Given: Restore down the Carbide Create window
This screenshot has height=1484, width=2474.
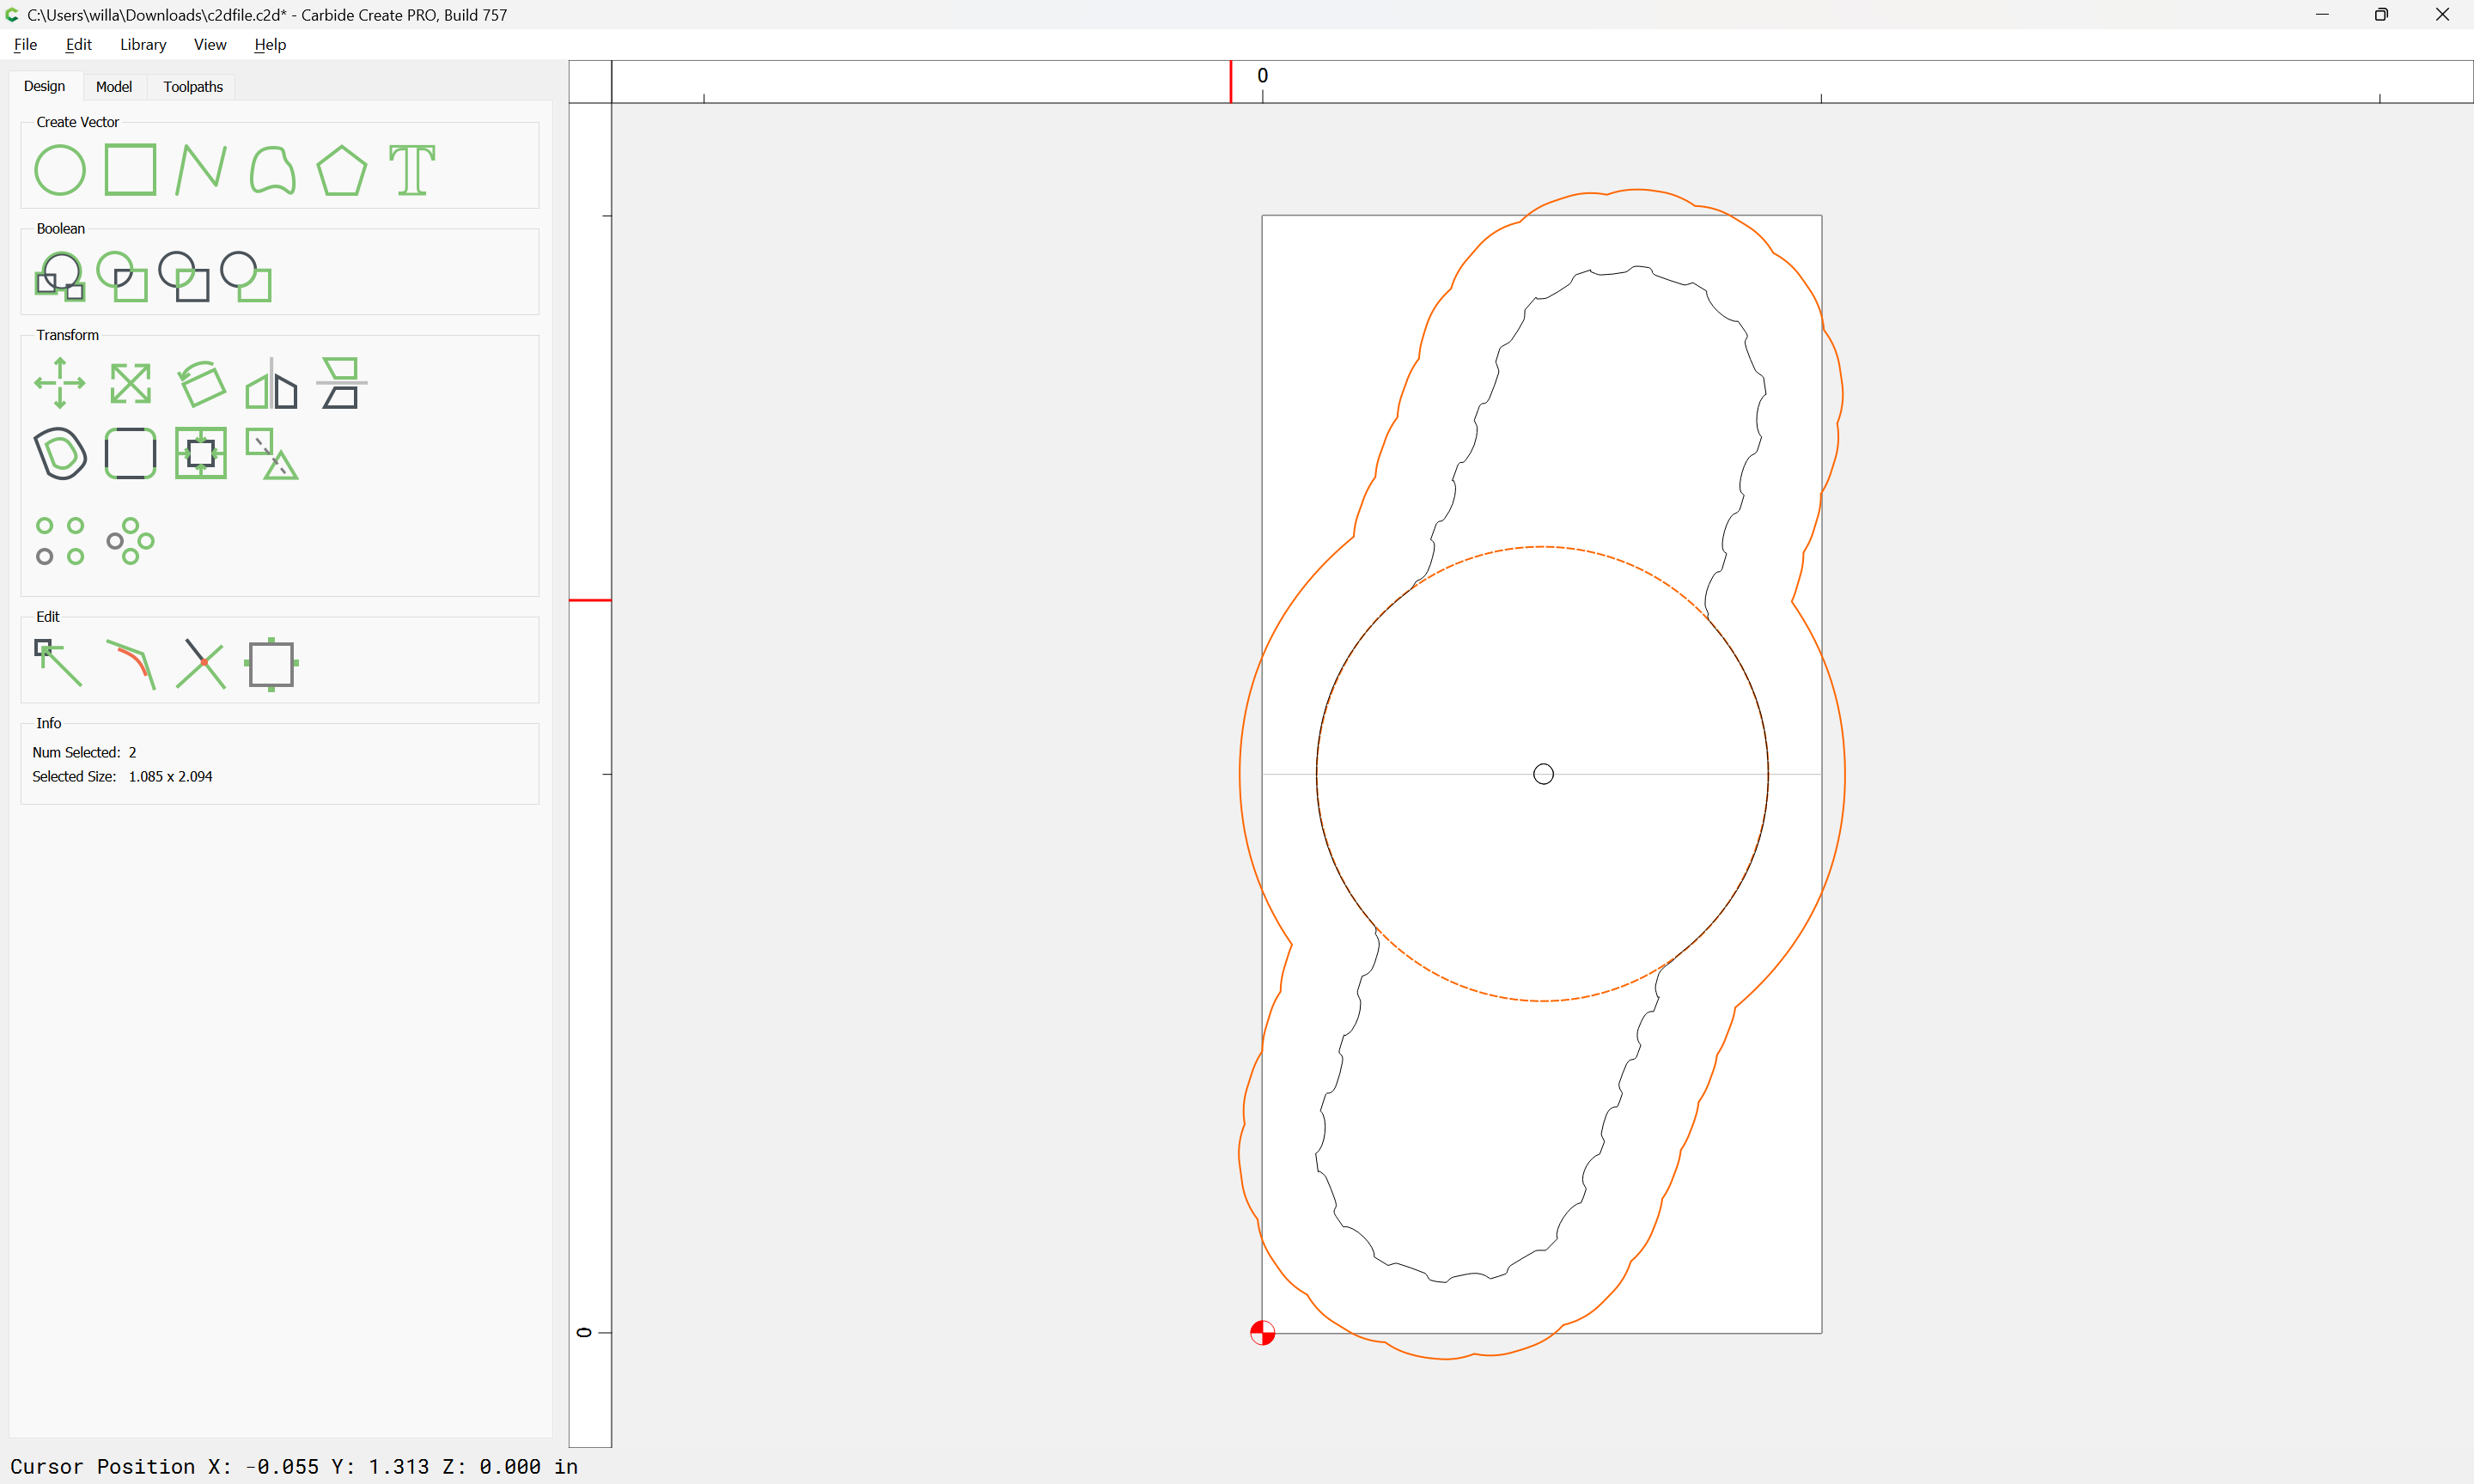Looking at the screenshot, I should [2381, 14].
